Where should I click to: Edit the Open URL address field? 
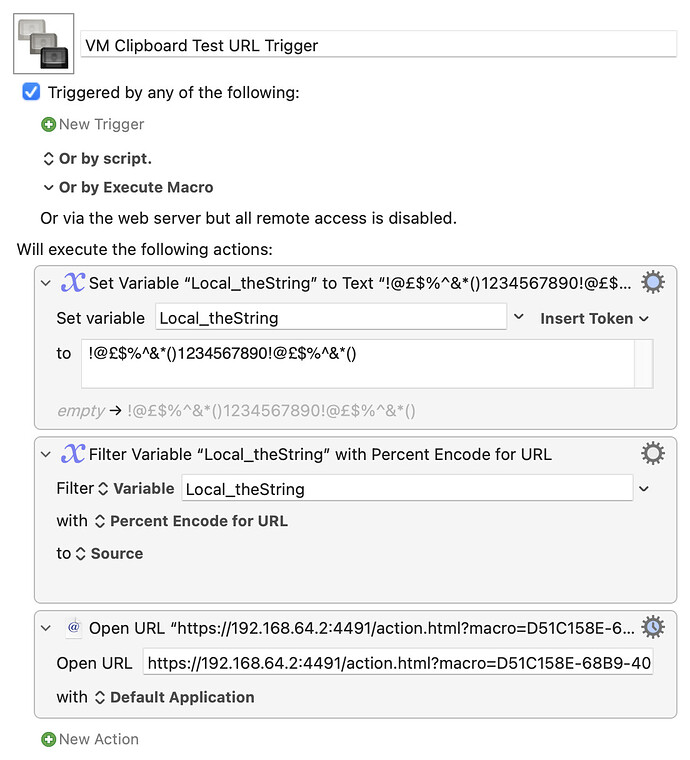pyautogui.click(x=398, y=663)
